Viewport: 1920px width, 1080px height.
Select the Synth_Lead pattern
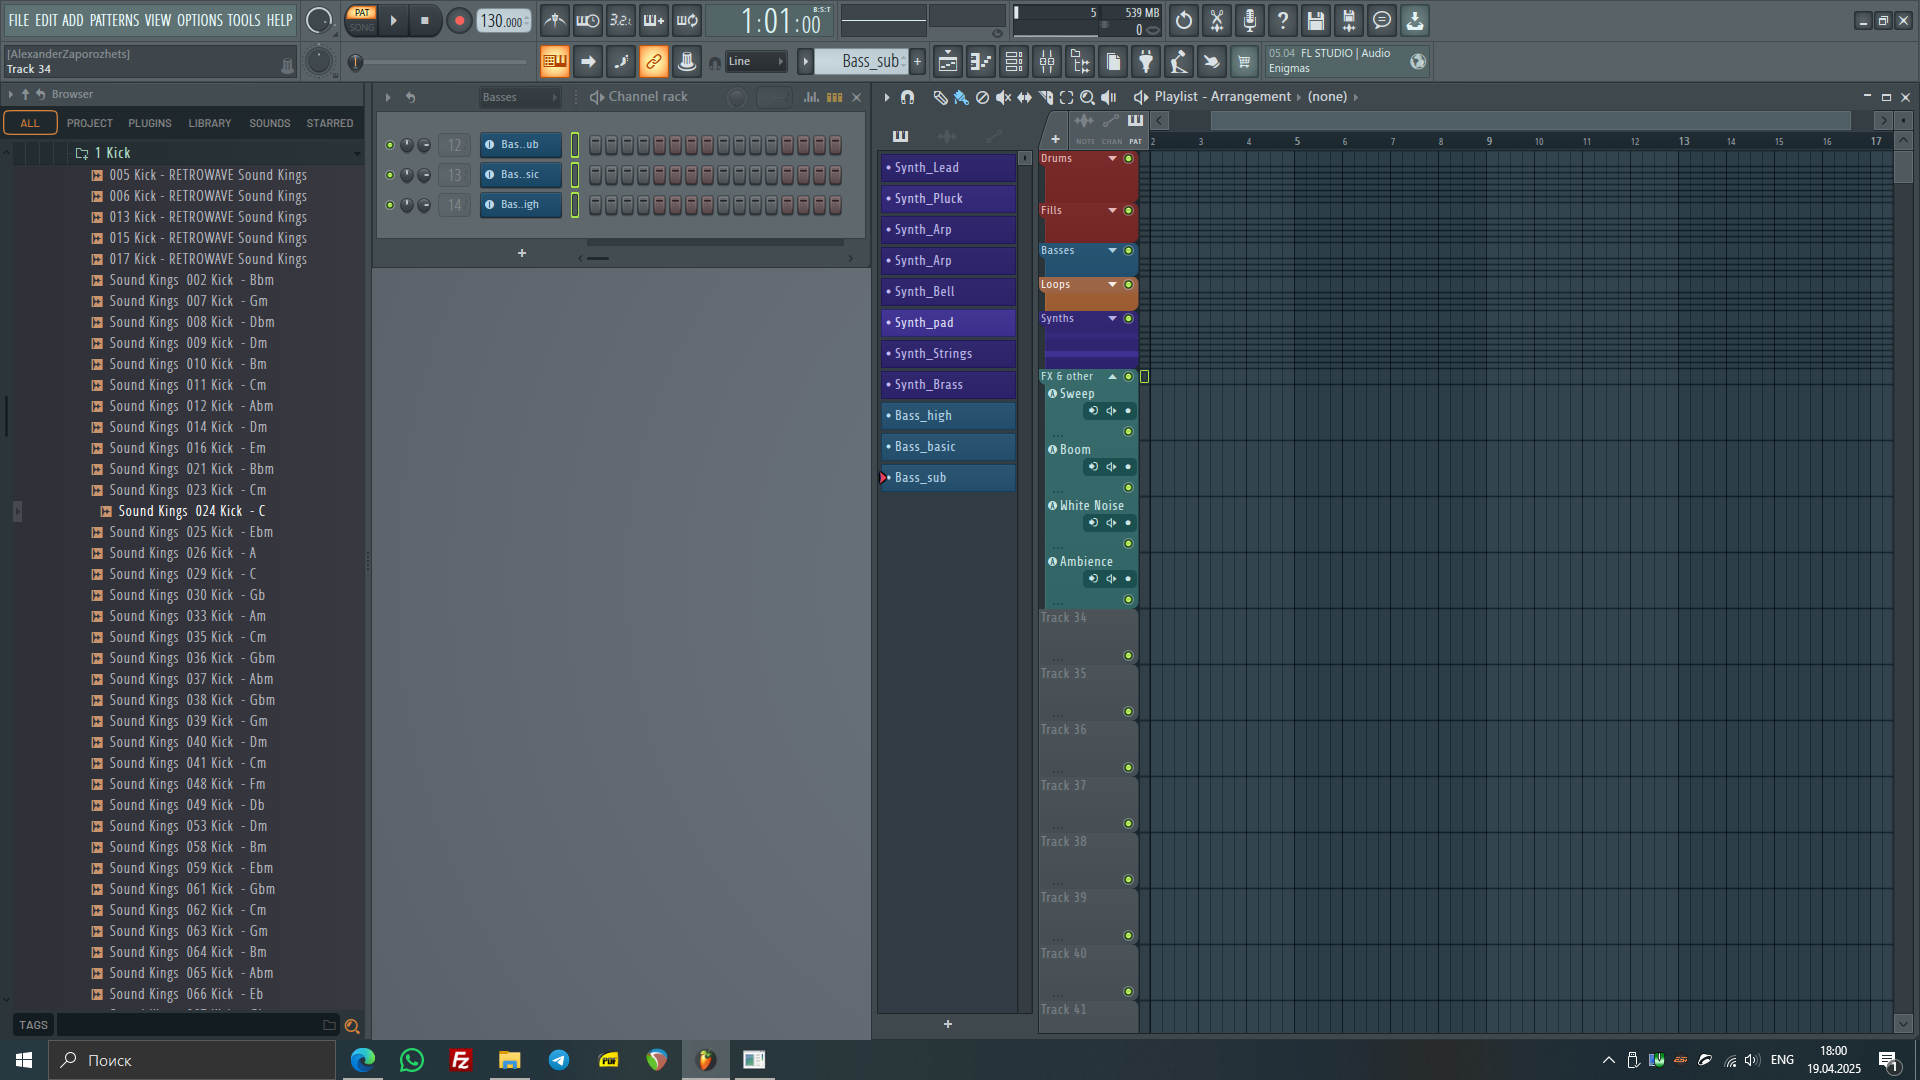pyautogui.click(x=948, y=168)
